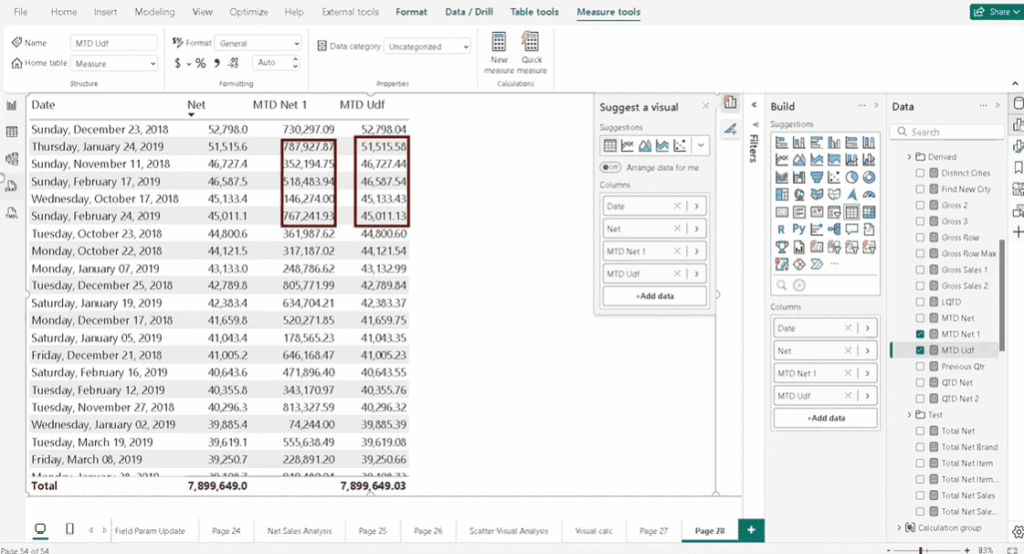Select the Matrix visual
The image size is (1024, 554).
(869, 212)
